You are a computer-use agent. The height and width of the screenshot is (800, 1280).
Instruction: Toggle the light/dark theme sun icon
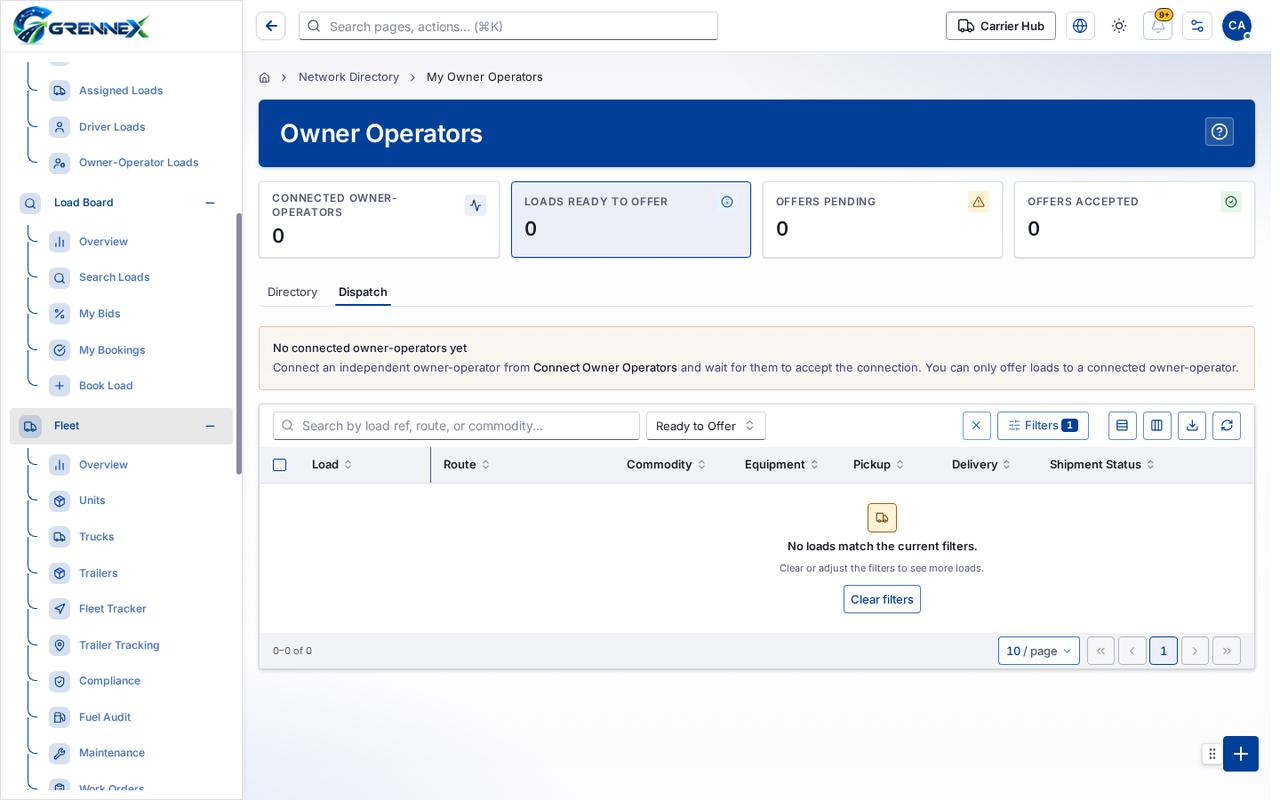tap(1119, 26)
